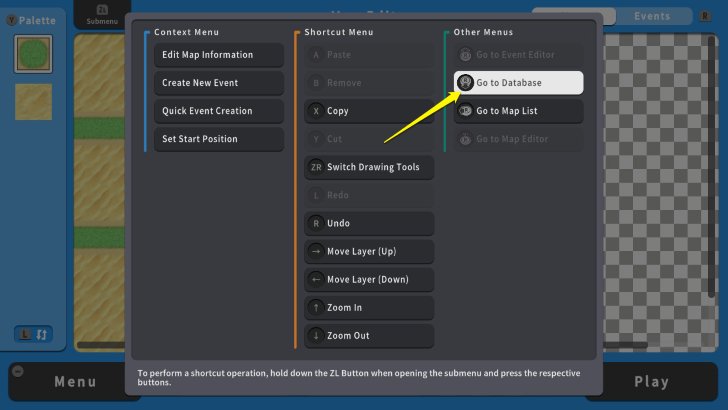The height and width of the screenshot is (410, 728).
Task: Select Quick Event Creation
Action: coord(218,111)
